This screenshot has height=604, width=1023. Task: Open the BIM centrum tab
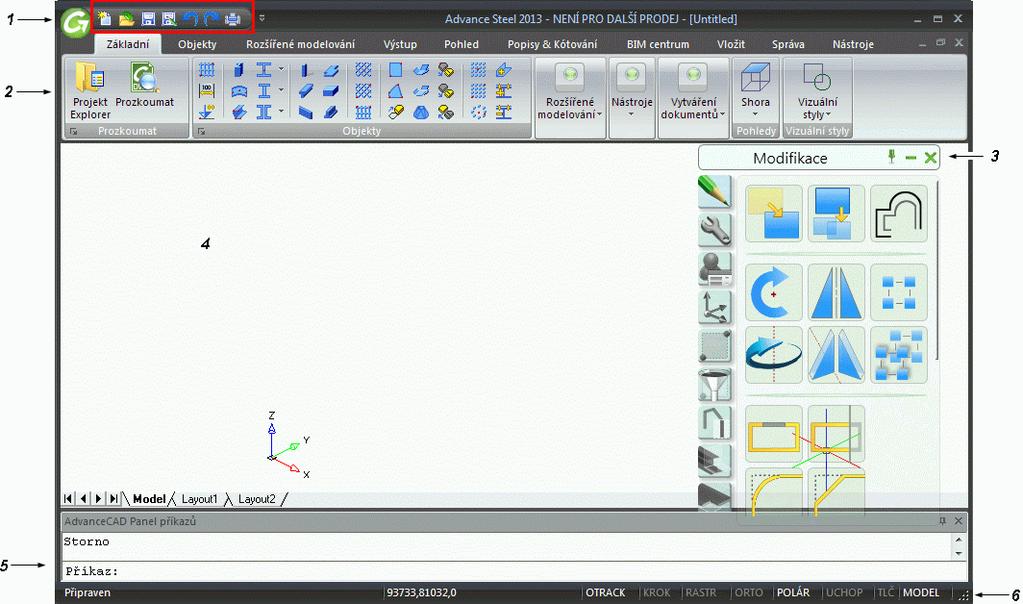[658, 44]
